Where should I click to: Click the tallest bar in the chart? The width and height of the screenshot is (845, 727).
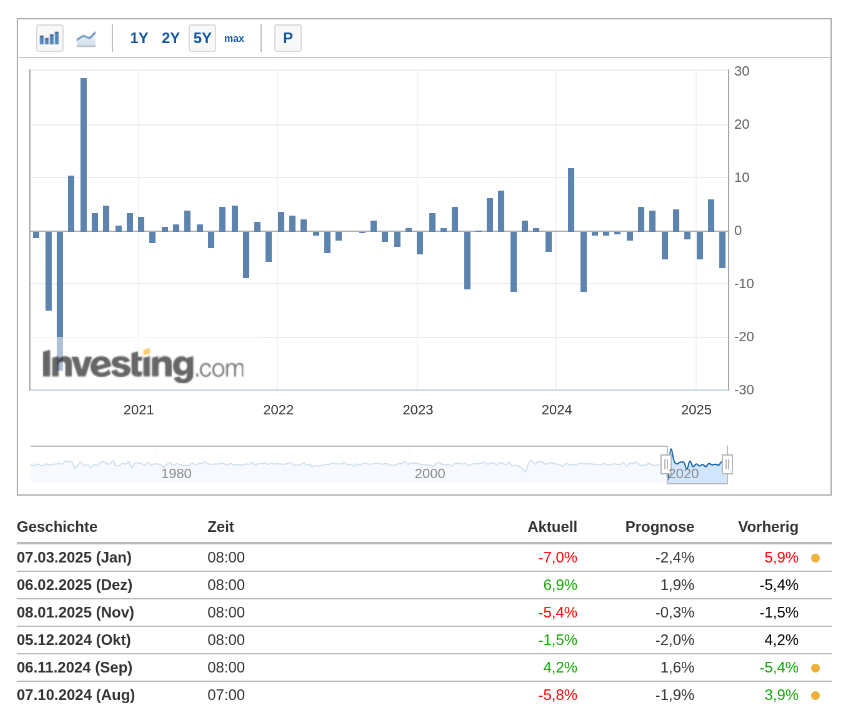(x=84, y=150)
